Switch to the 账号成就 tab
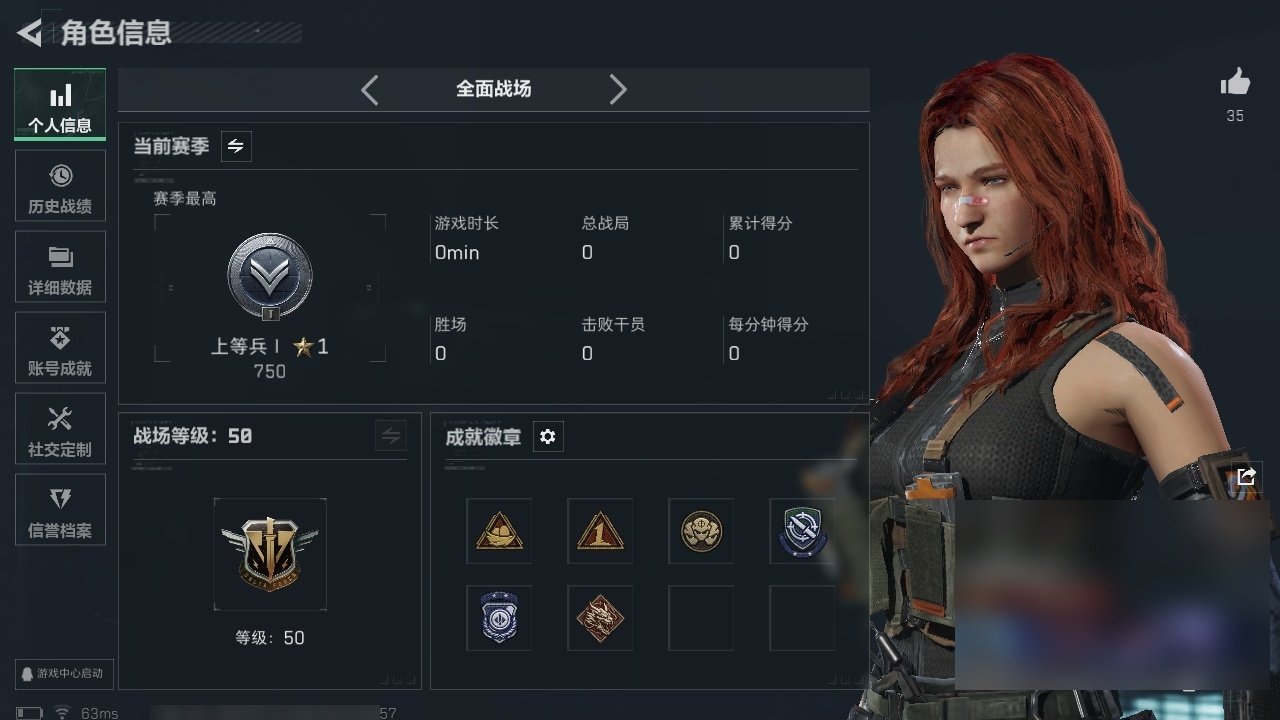This screenshot has height=720, width=1280. pyautogui.click(x=60, y=348)
